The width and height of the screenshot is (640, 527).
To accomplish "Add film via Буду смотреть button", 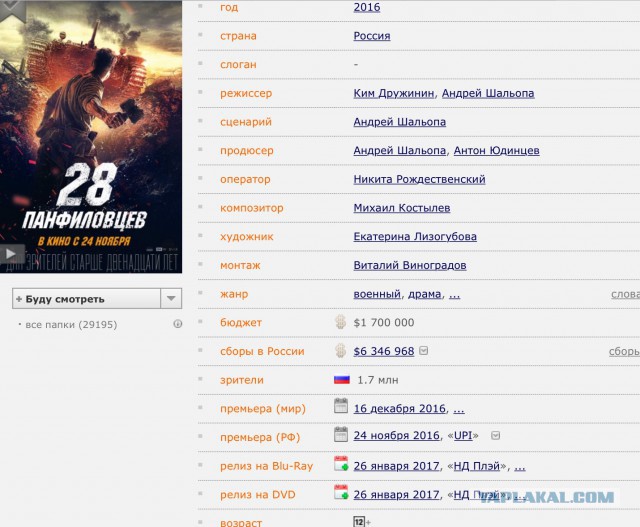I will coord(86,299).
